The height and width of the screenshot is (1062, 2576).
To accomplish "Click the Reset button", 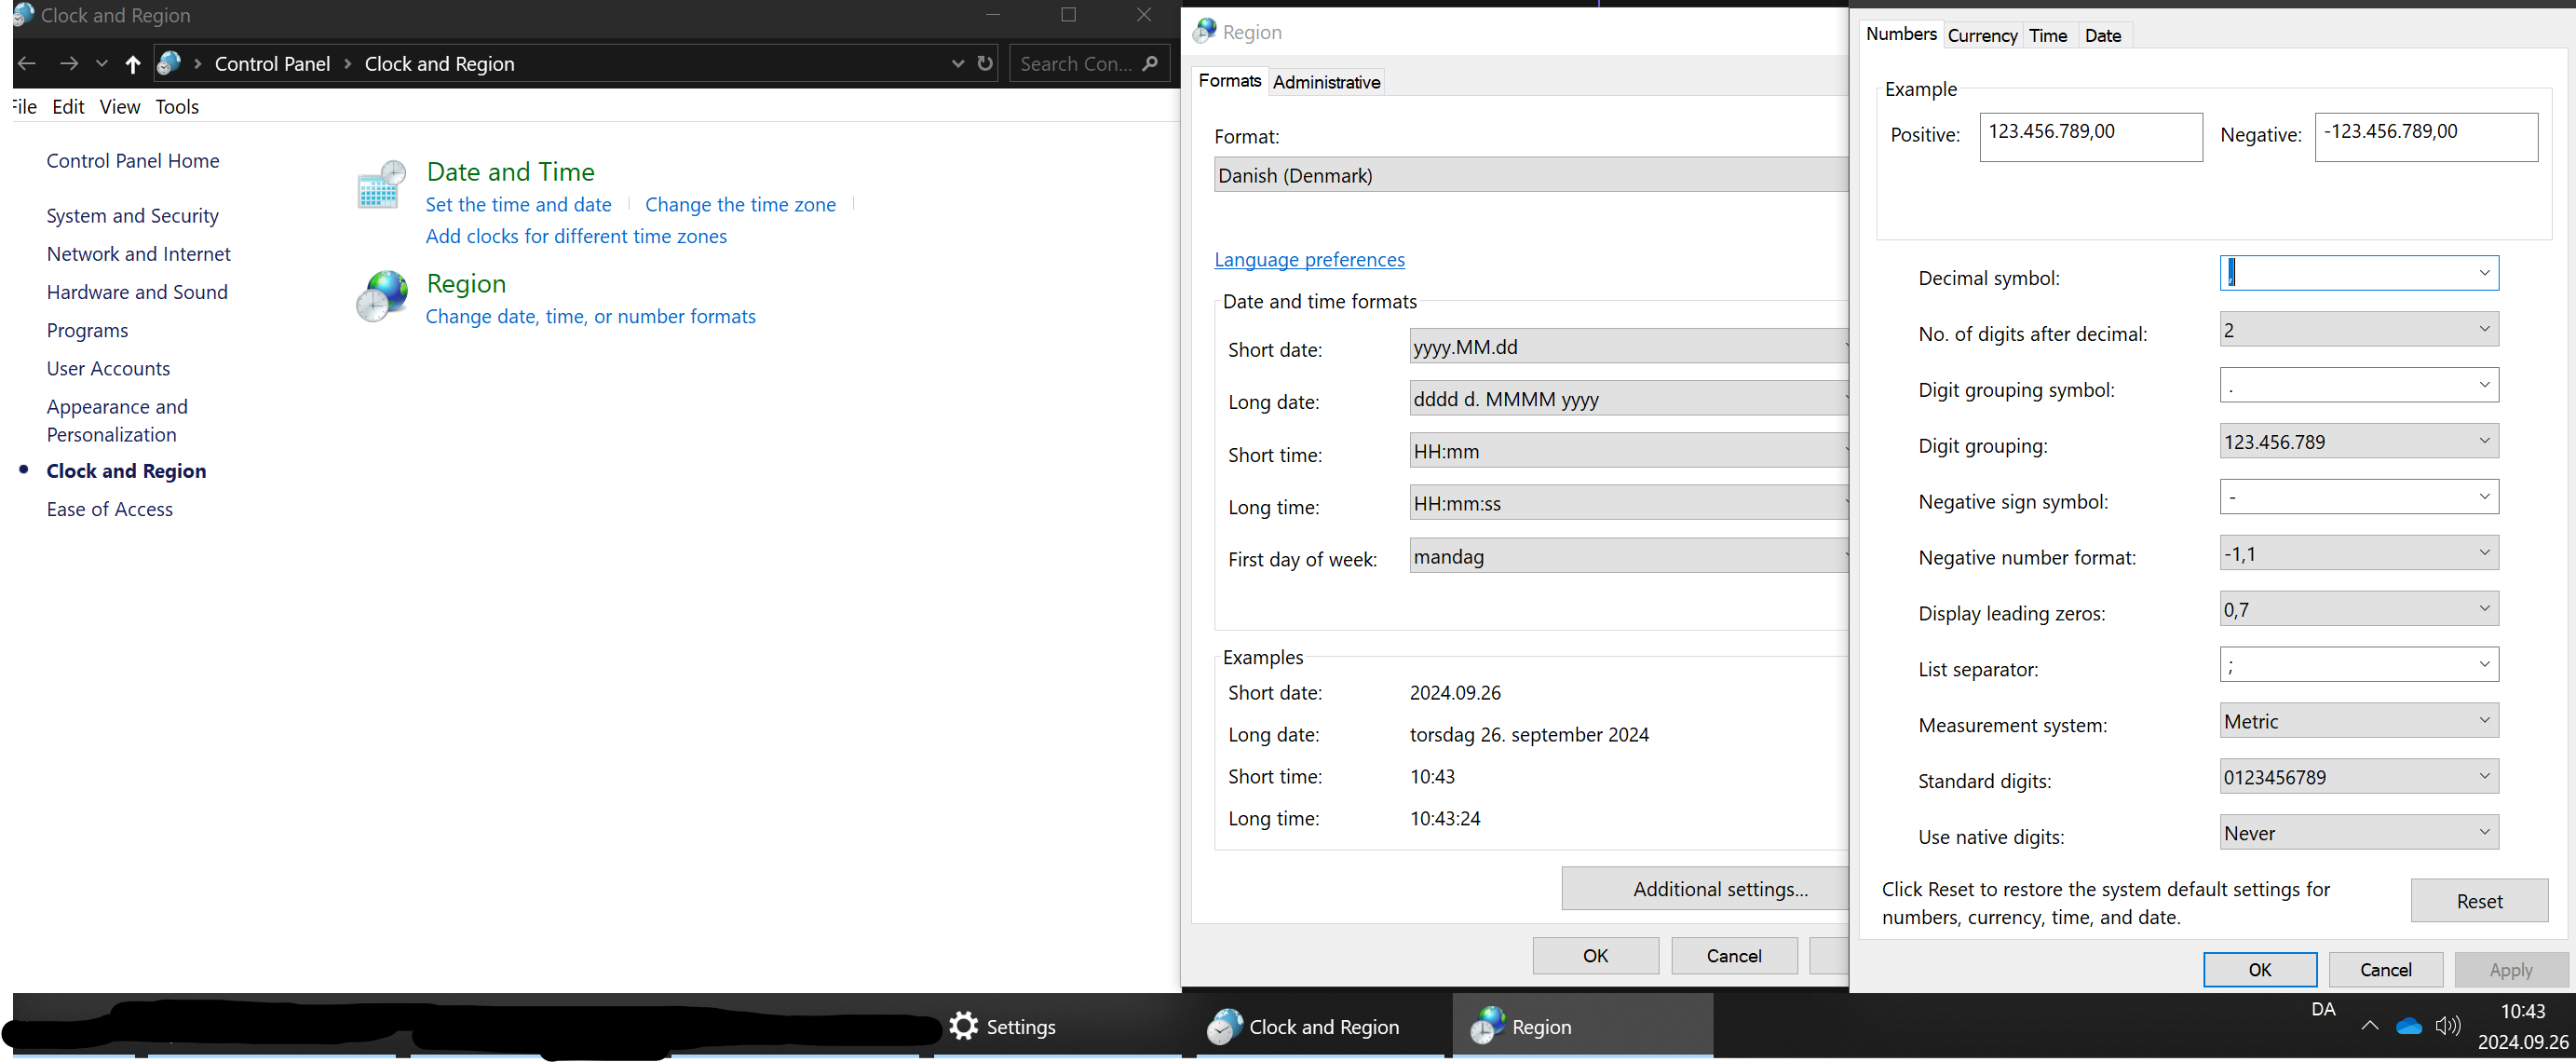I will [x=2479, y=901].
